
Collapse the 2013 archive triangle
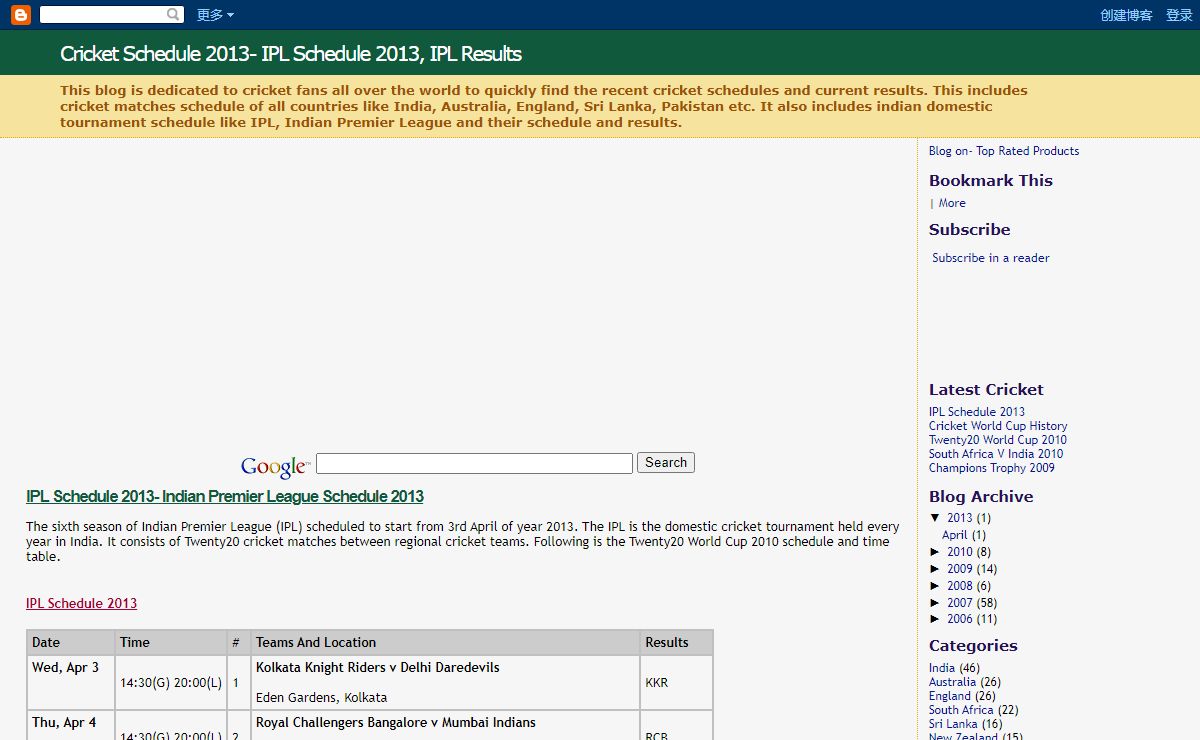(935, 518)
